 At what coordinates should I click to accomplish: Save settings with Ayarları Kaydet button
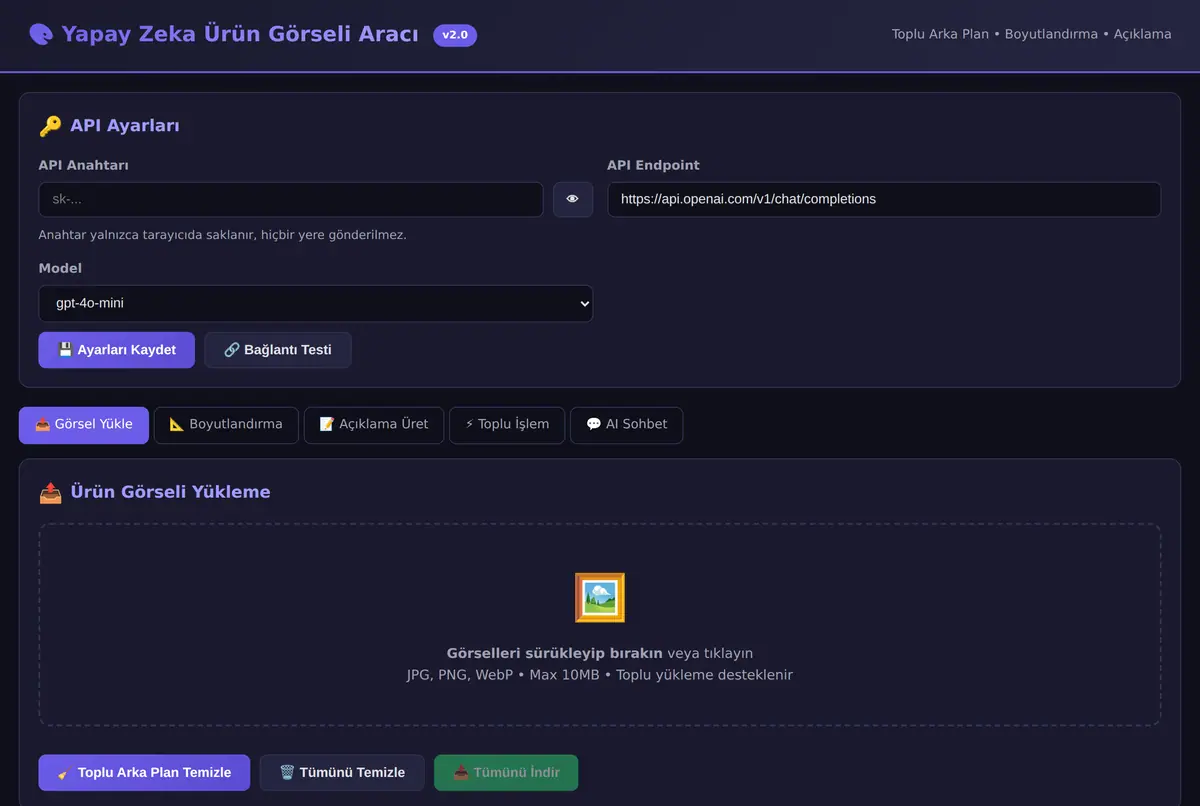117,350
